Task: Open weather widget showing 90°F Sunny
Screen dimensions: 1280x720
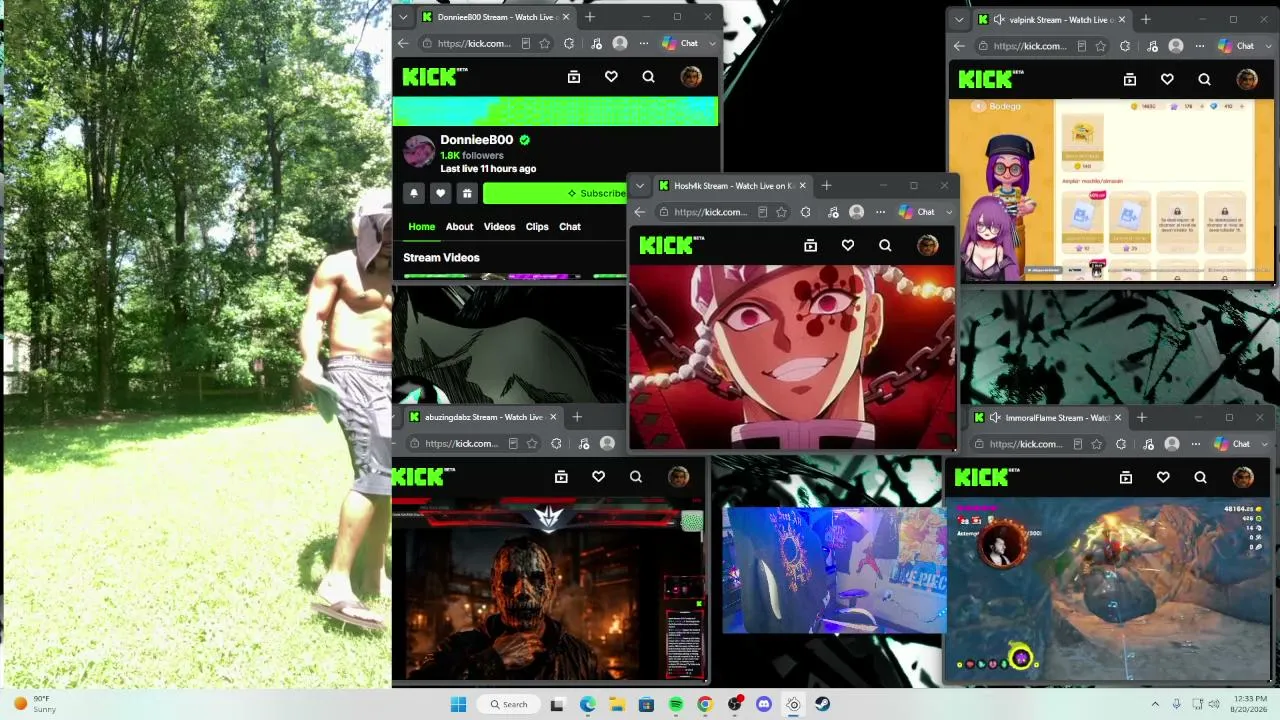Action: click(35, 704)
